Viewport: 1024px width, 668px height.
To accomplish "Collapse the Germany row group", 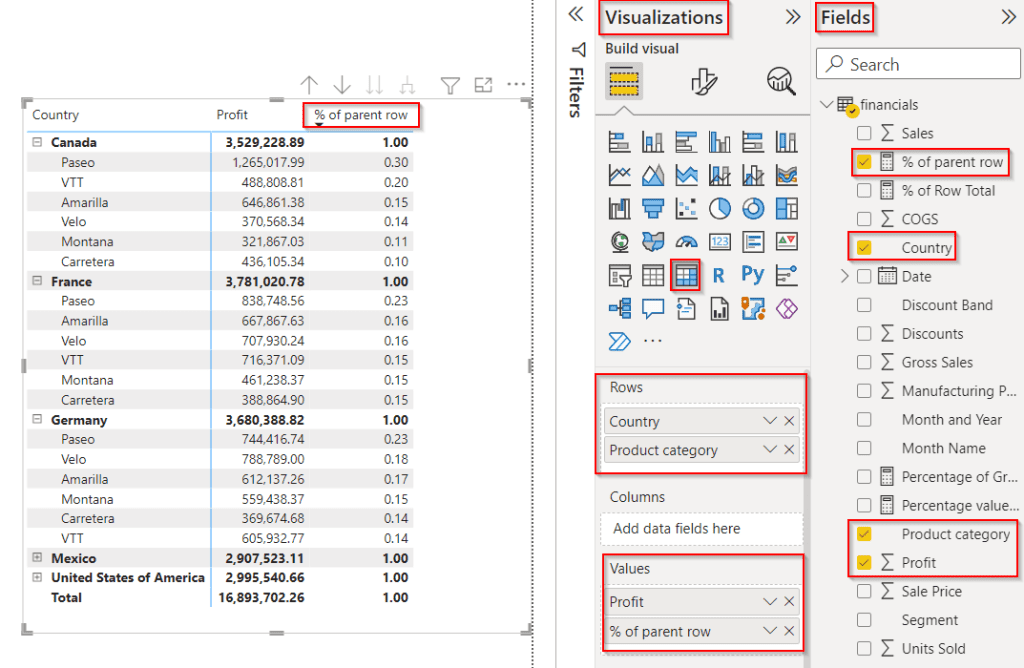I will coord(37,419).
